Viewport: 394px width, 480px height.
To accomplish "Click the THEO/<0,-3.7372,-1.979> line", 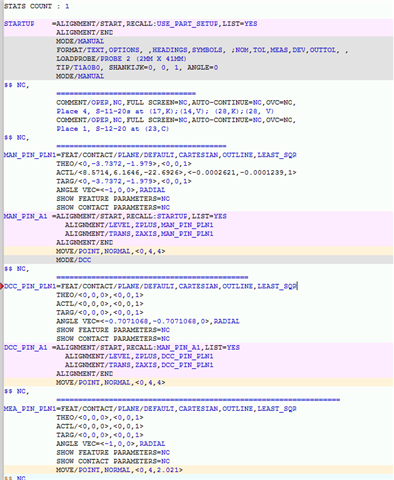I will tap(124, 164).
